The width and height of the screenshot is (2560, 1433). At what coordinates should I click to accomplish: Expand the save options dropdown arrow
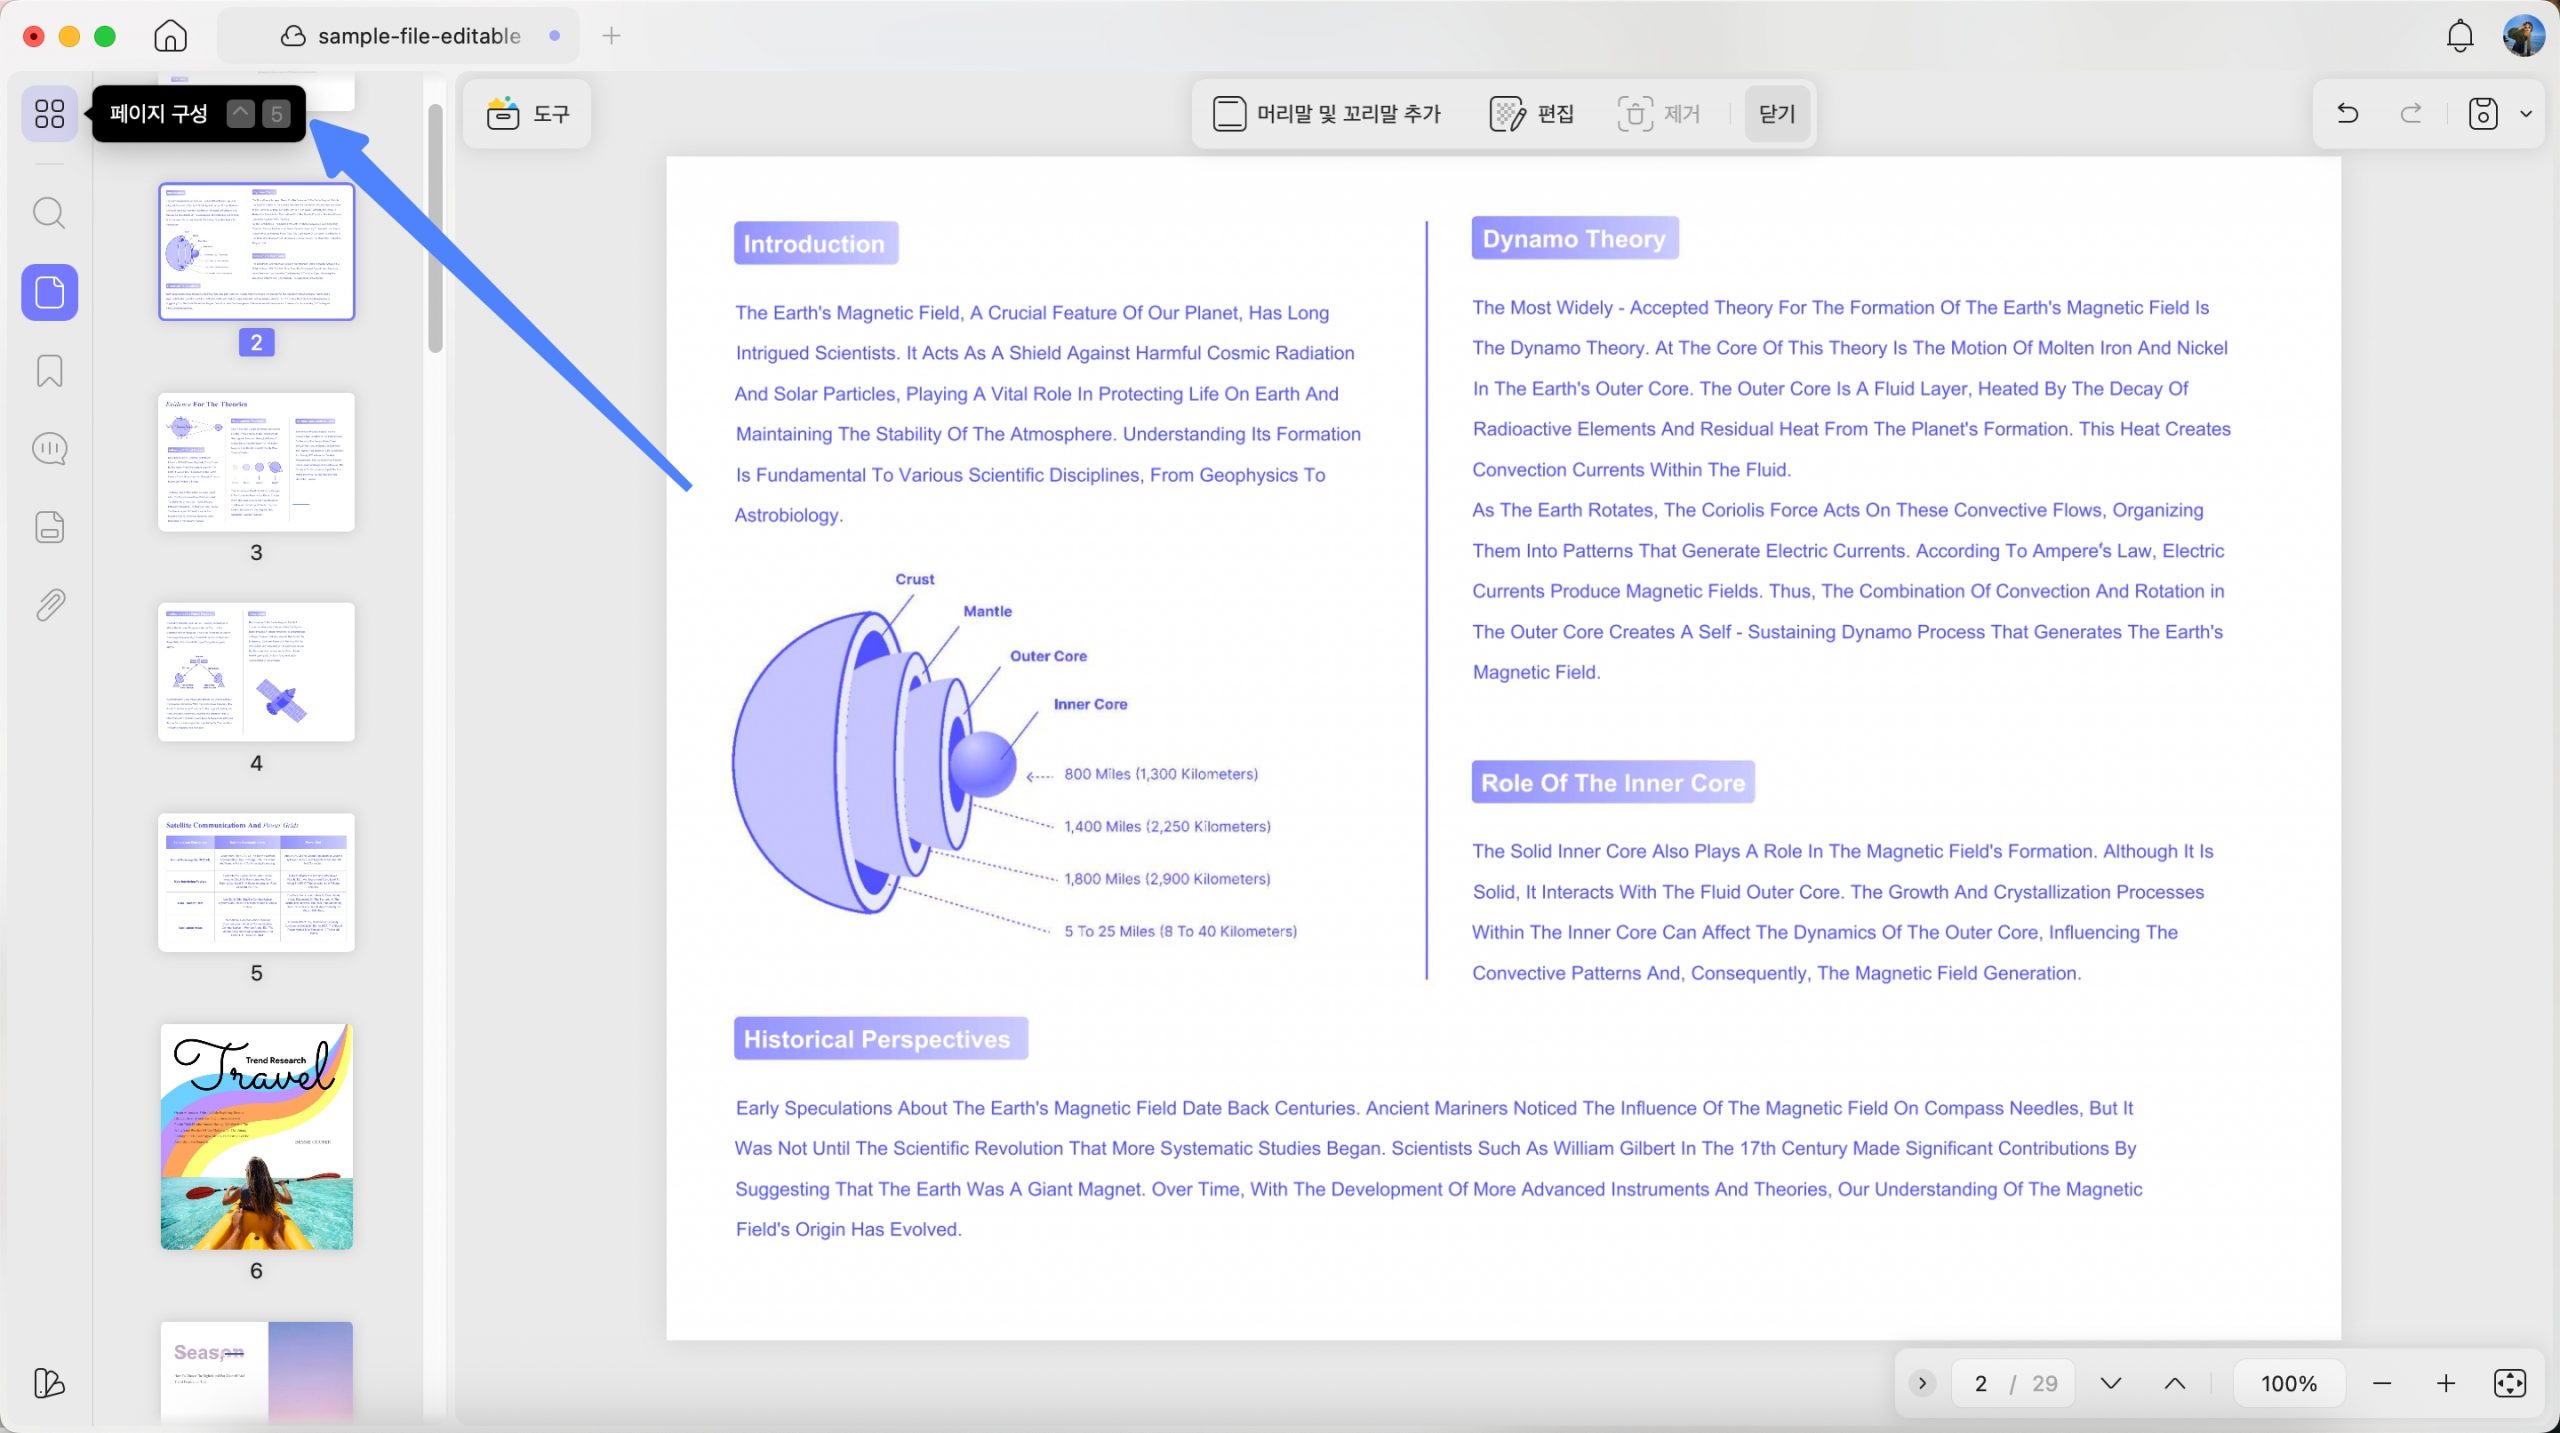[2525, 114]
